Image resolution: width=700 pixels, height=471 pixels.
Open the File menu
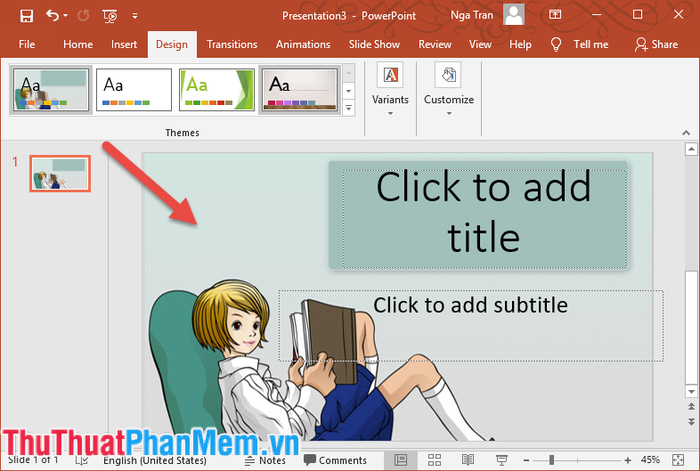(x=27, y=44)
